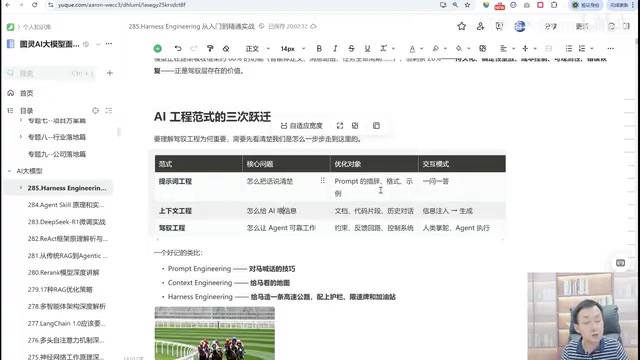This screenshot has width=640, height=360.
Task: Toggle the numbered list
Action: click(582, 48)
